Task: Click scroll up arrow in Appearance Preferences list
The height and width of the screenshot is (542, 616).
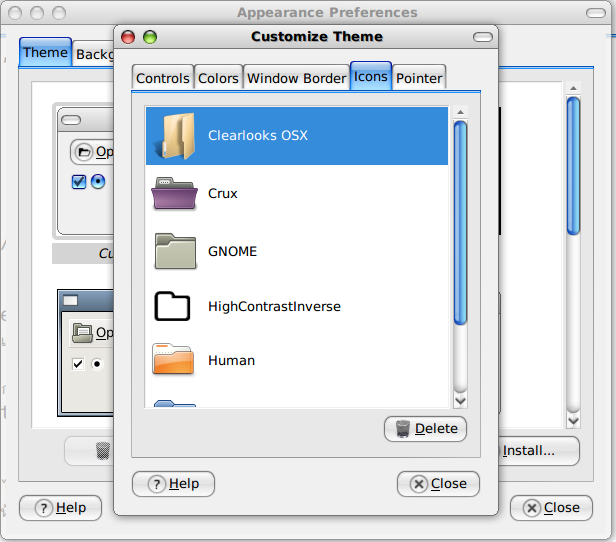Action: coord(573,88)
